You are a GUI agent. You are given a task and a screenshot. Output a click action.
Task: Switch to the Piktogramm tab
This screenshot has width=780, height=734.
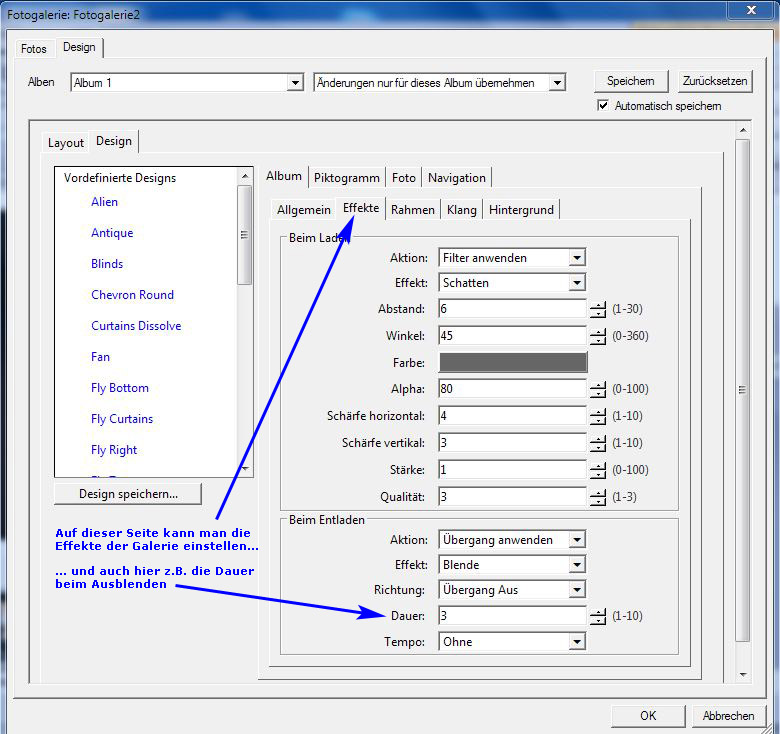click(346, 178)
